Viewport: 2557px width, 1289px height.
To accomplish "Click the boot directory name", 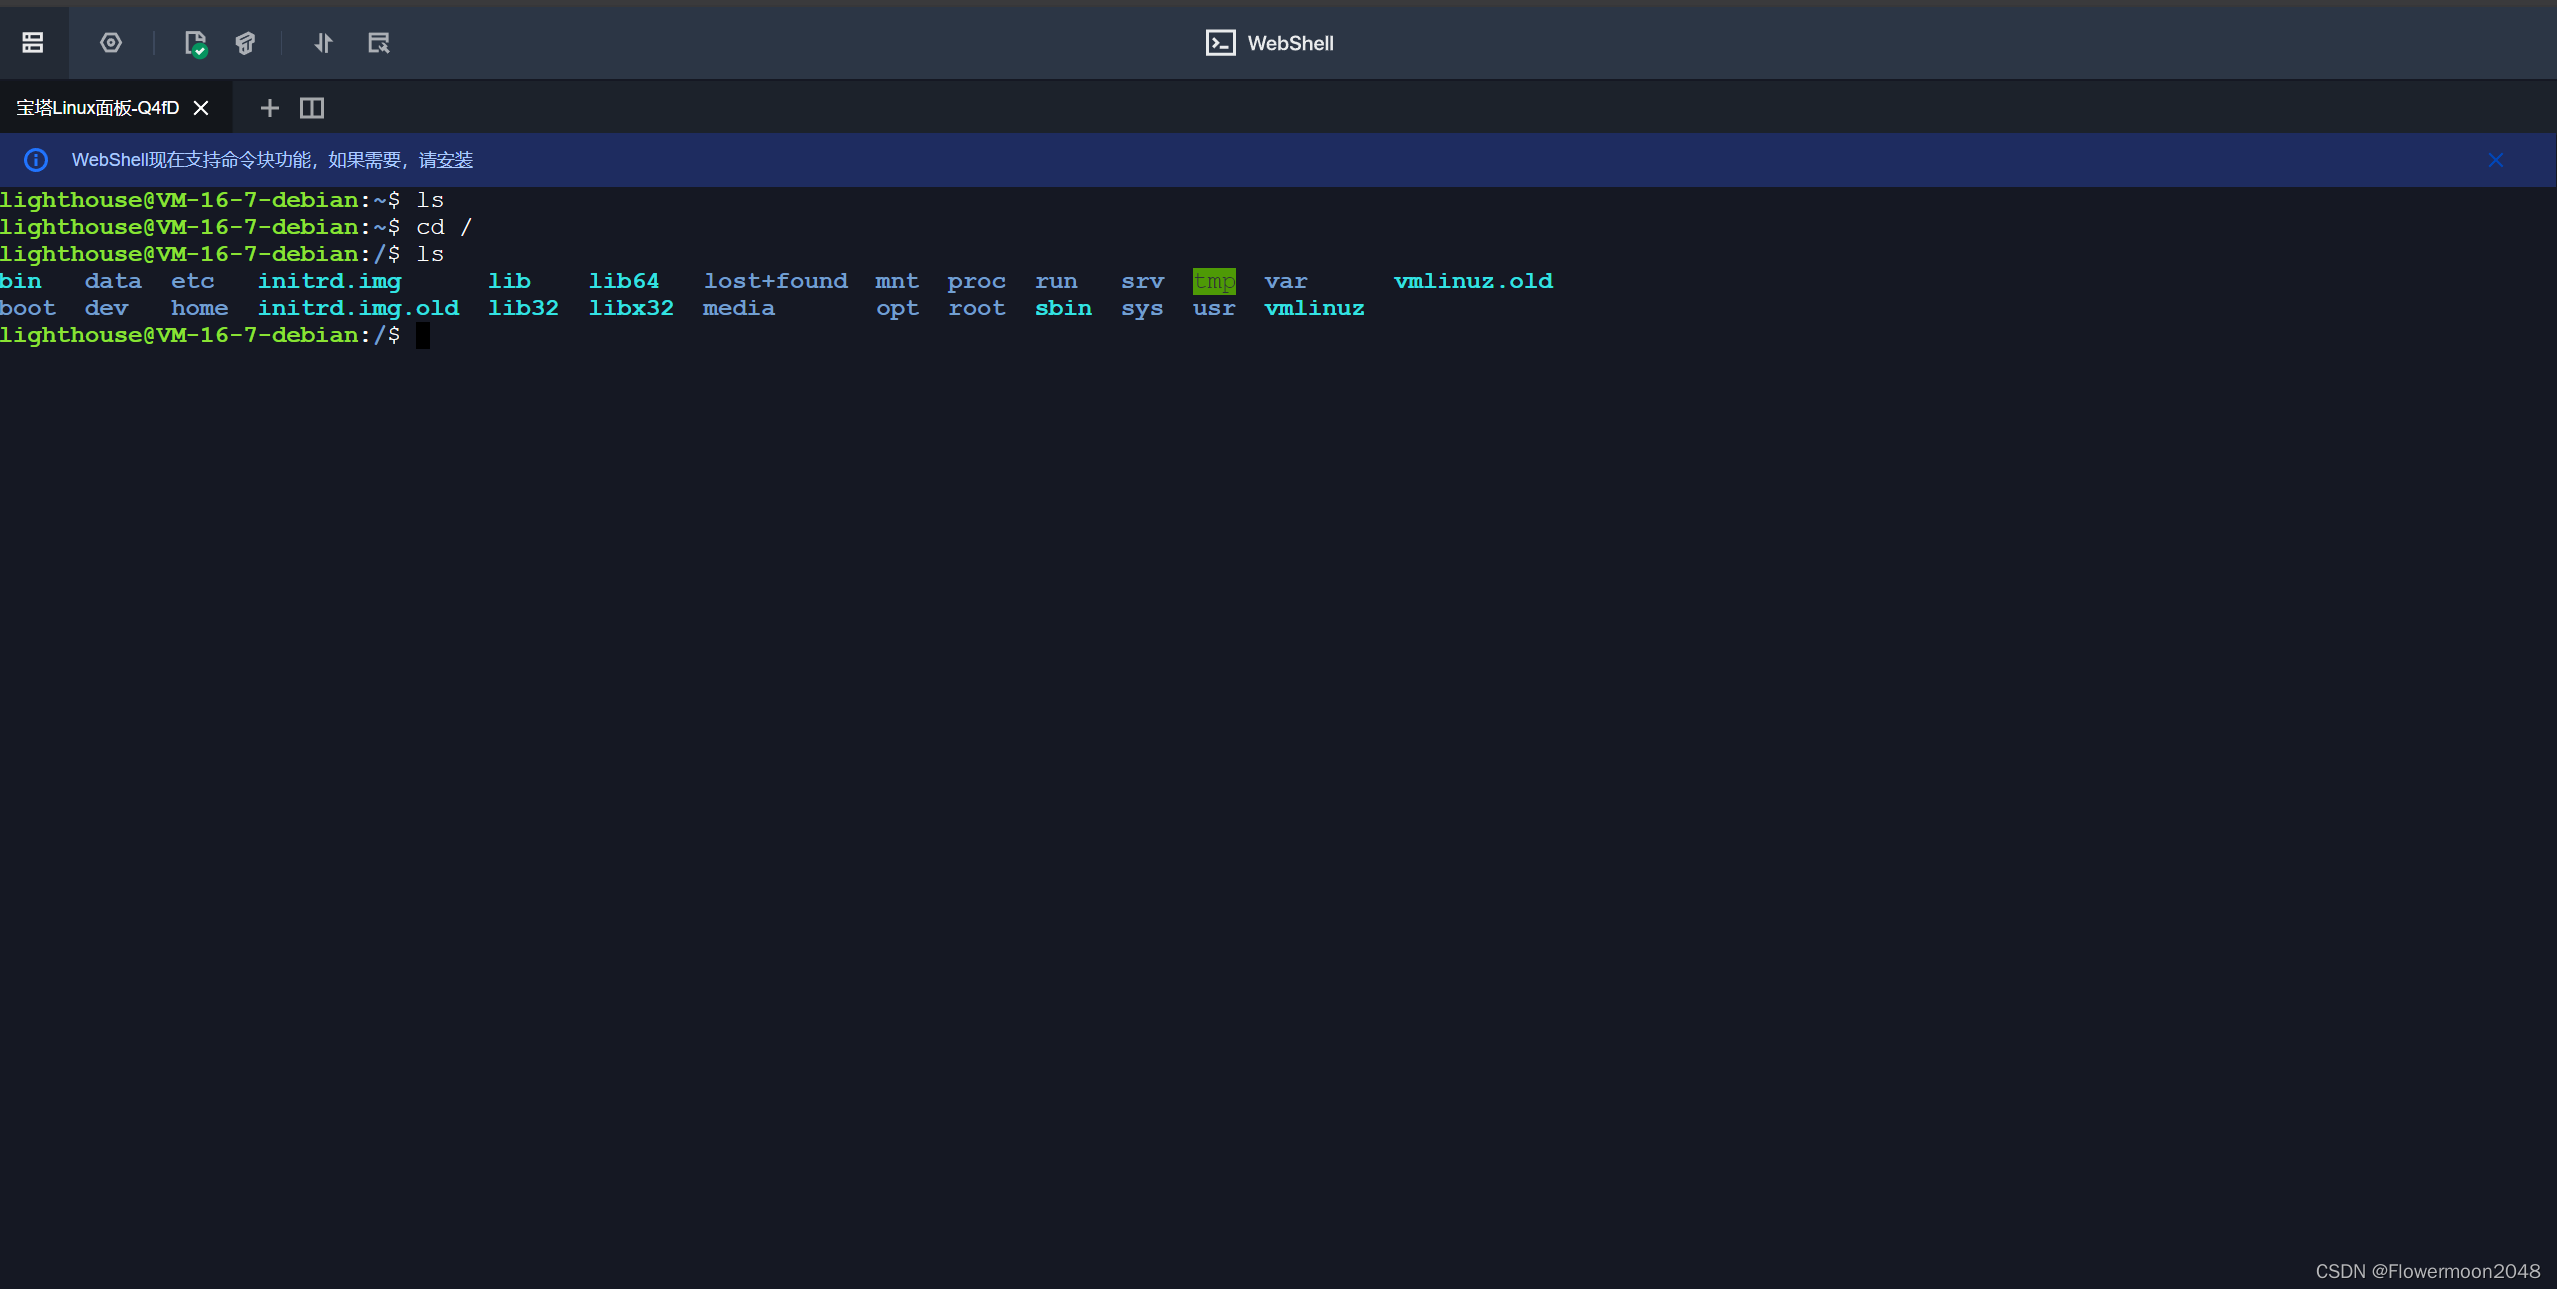I will pos(28,308).
